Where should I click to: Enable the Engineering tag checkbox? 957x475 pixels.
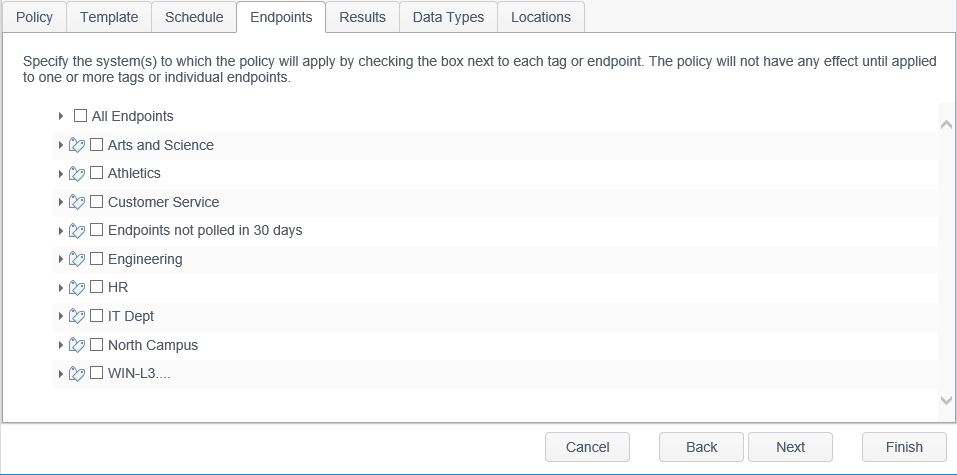click(97, 259)
